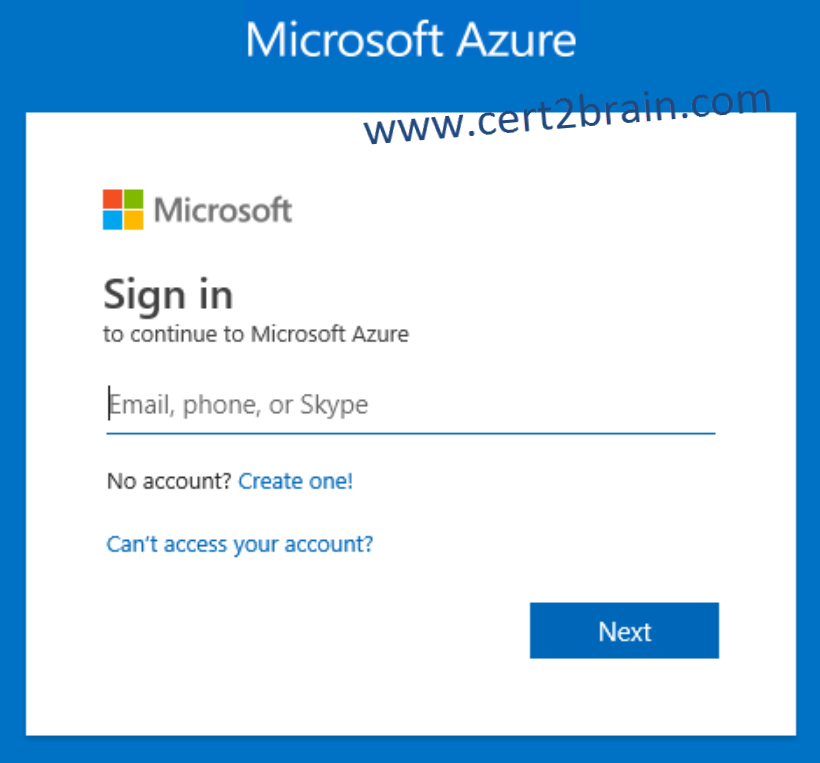Viewport: 820px width, 763px height.
Task: Click the blue square of Microsoft logo
Action: click(112, 220)
